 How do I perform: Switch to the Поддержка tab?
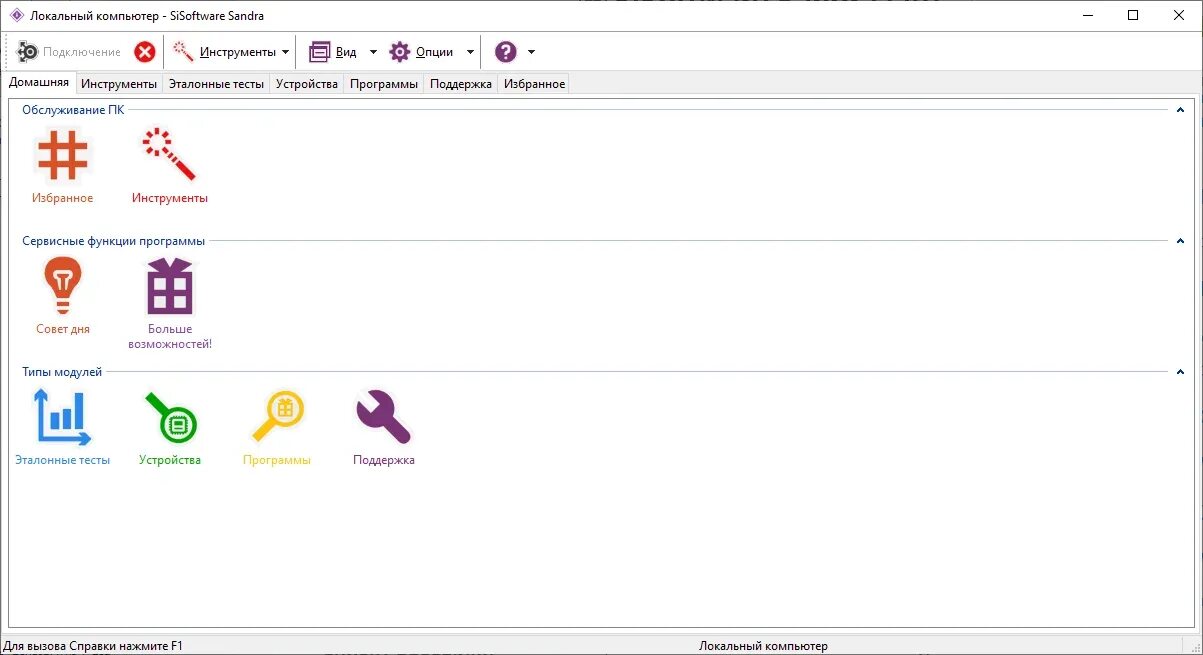(x=461, y=84)
